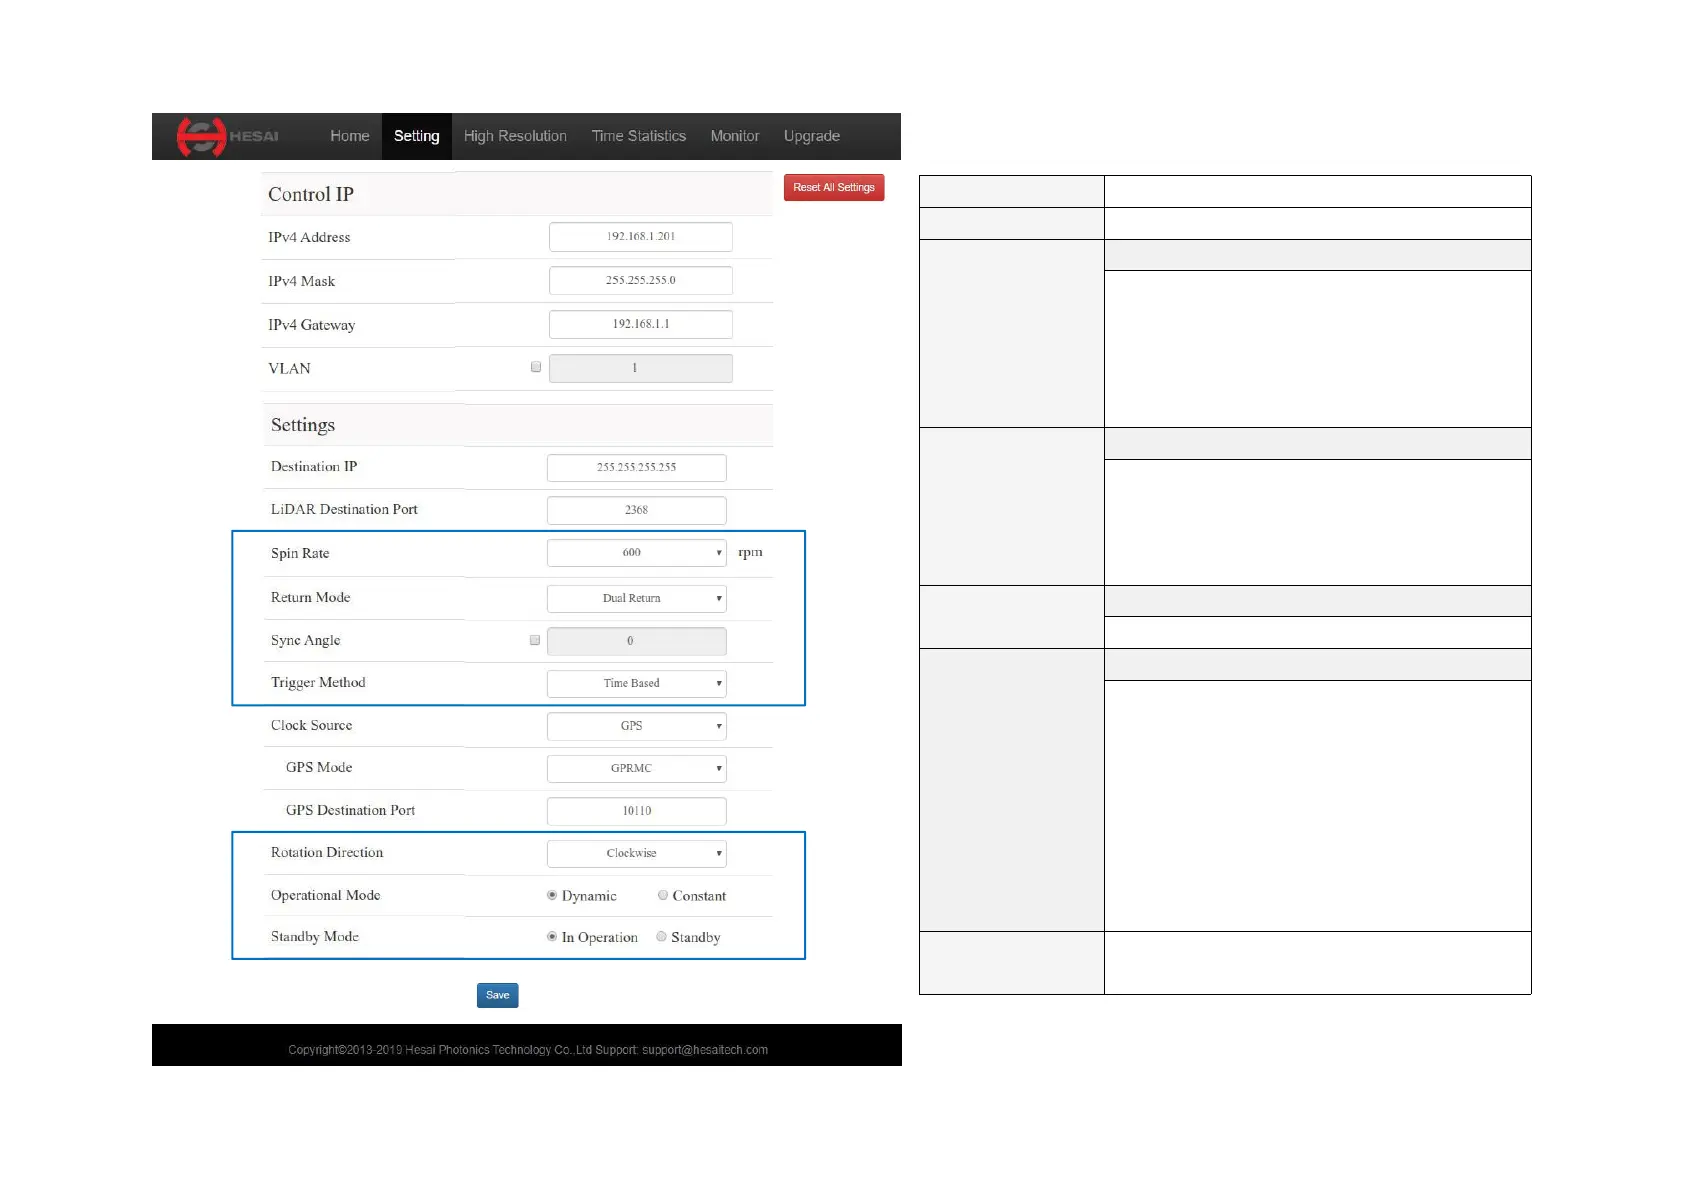1684x1191 pixels.
Task: Open the Home tab
Action: click(x=350, y=136)
